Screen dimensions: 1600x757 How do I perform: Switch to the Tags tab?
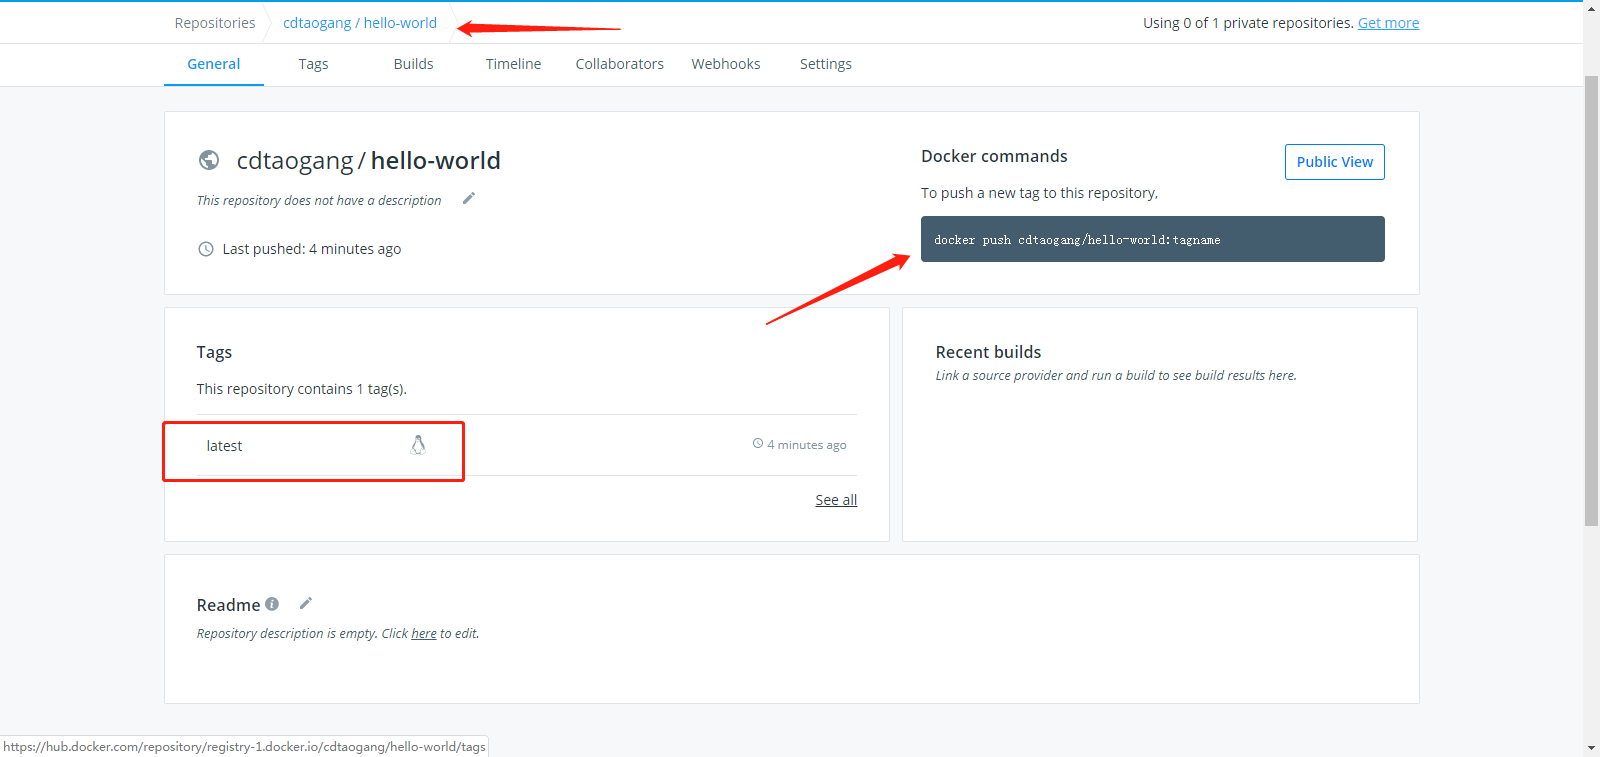(313, 64)
